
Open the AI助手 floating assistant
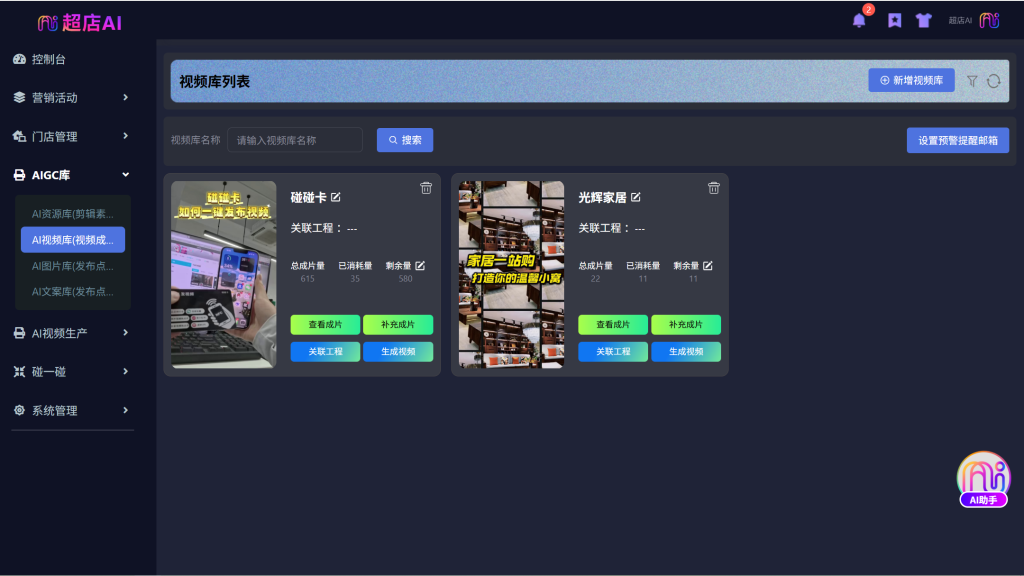[983, 479]
